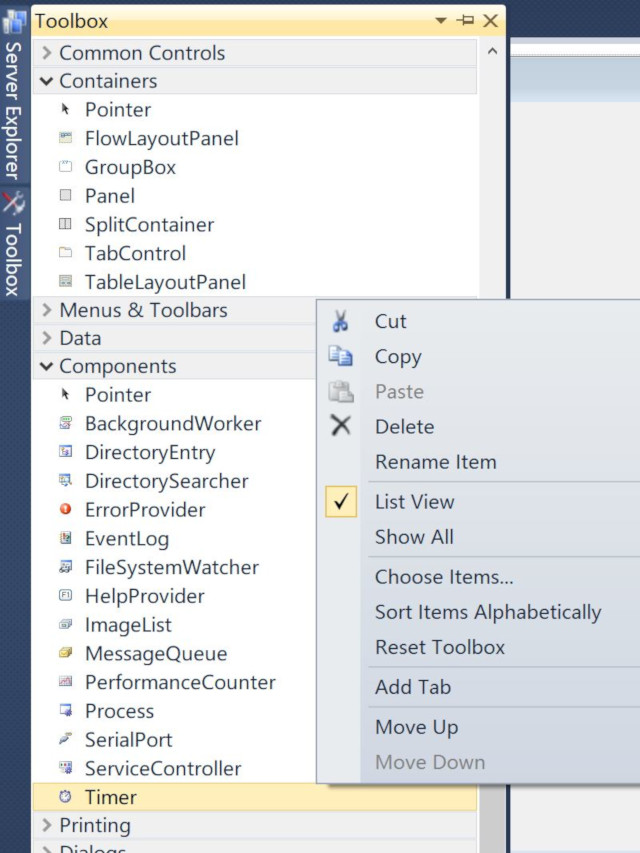Click the SerialPort component icon

pos(66,739)
